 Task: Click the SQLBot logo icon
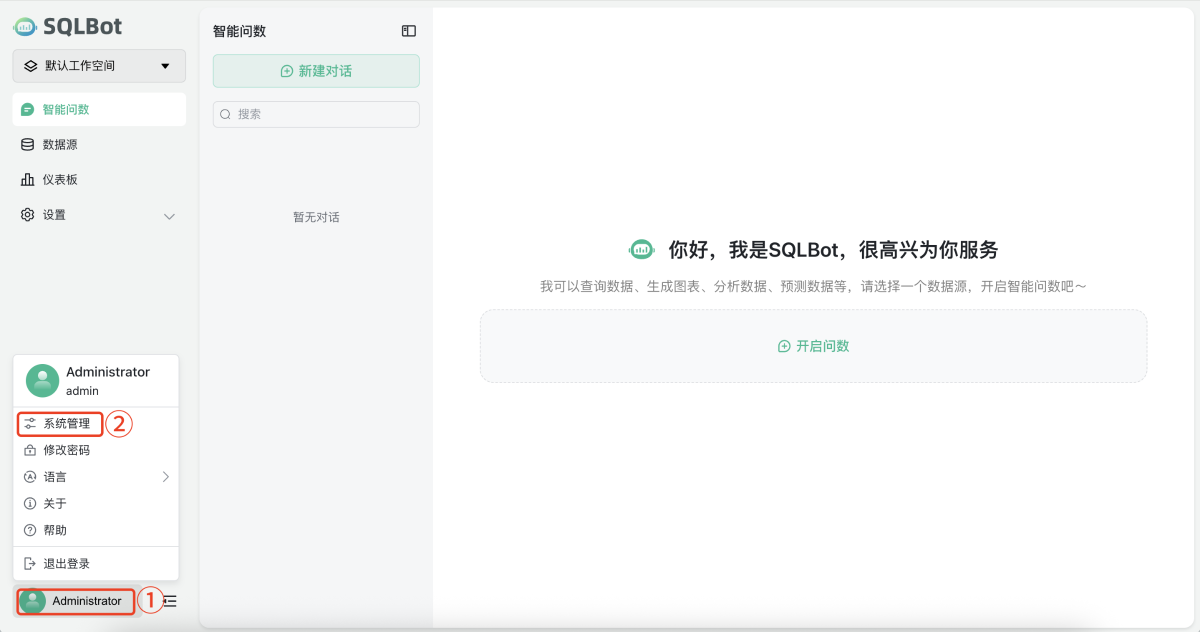pos(24,26)
